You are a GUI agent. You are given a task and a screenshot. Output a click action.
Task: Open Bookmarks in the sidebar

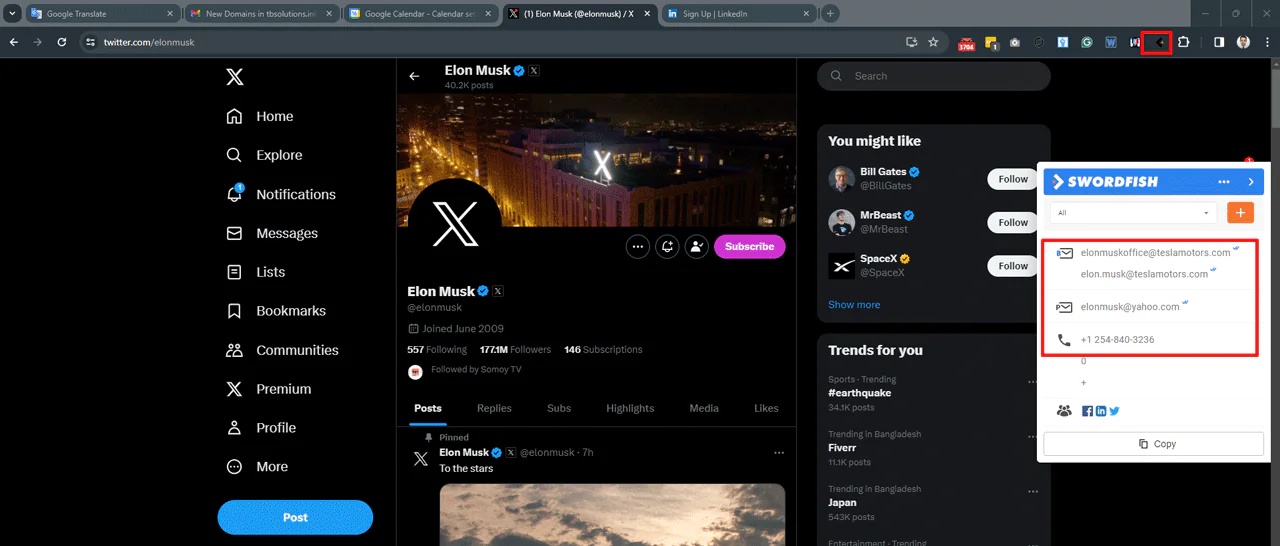(x=276, y=311)
